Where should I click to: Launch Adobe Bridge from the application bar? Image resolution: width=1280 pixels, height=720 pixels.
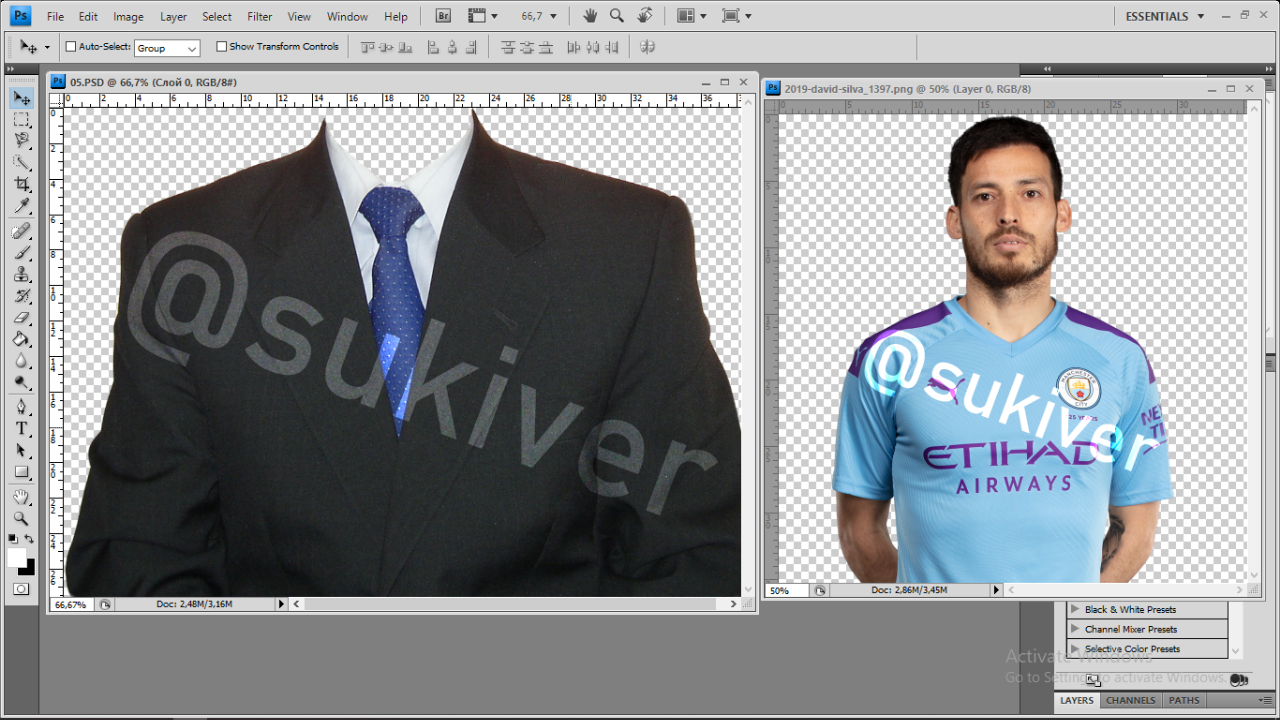[x=443, y=16]
